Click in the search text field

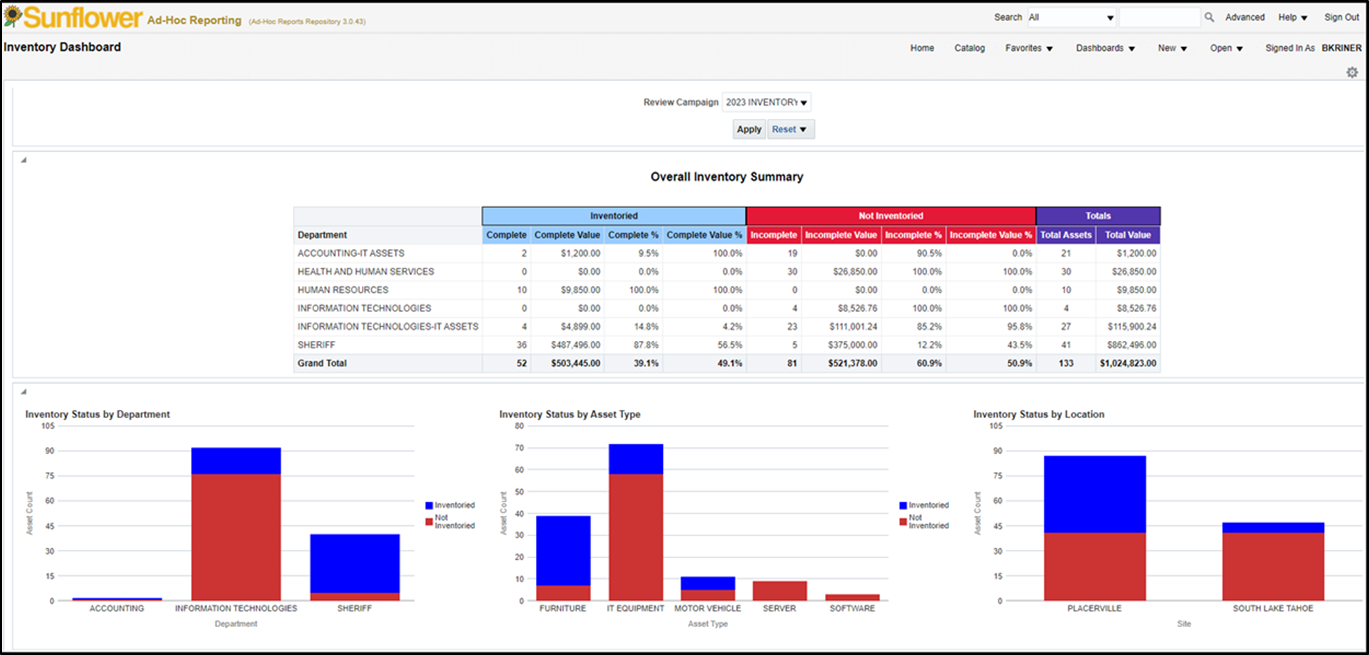click(1159, 17)
